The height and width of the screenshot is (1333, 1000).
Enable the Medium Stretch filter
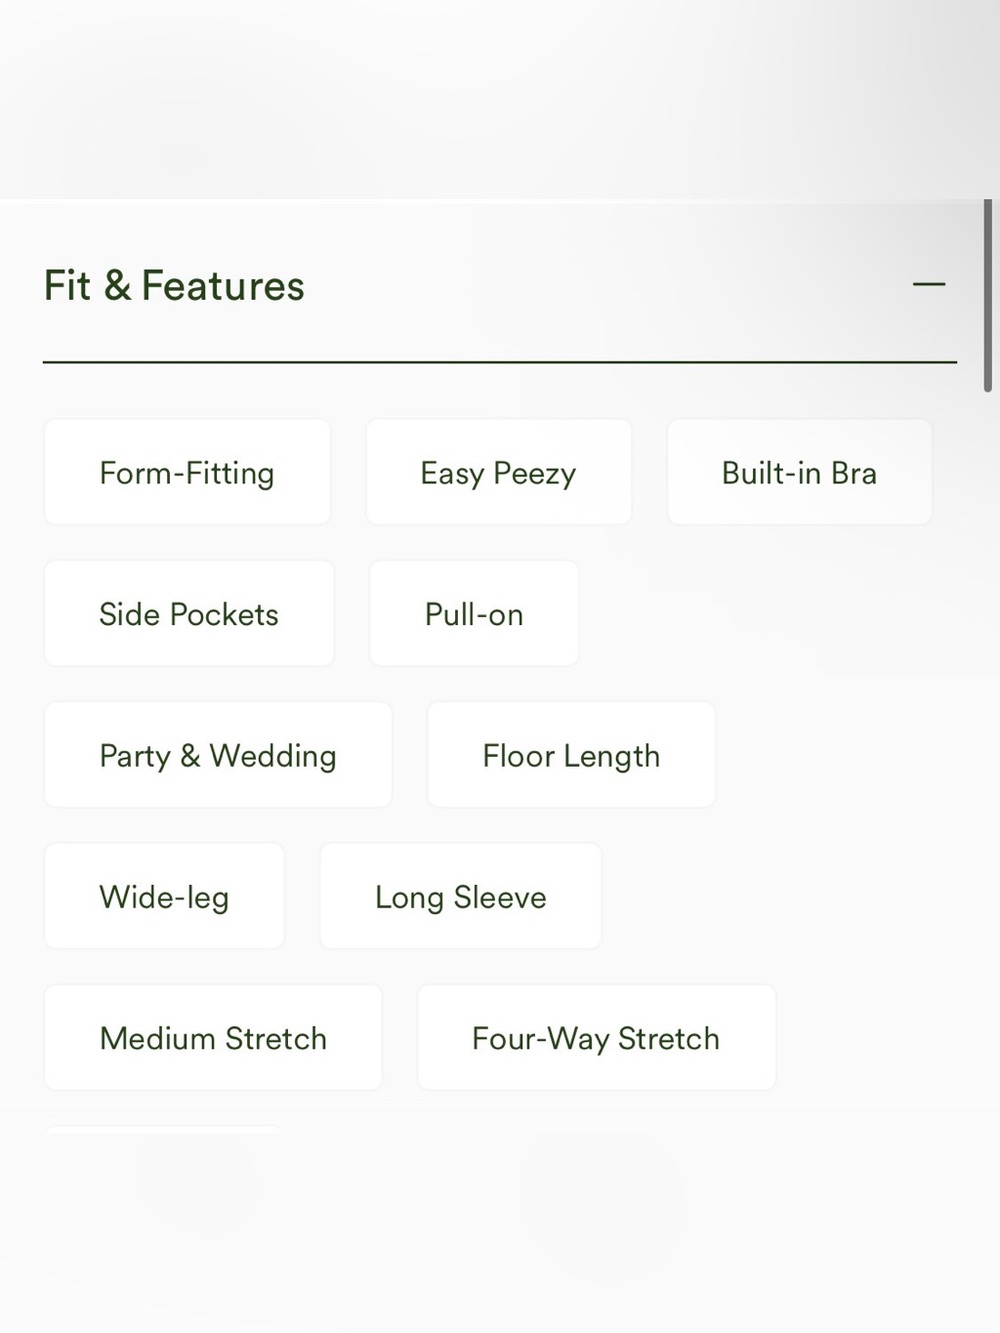pos(213,1037)
